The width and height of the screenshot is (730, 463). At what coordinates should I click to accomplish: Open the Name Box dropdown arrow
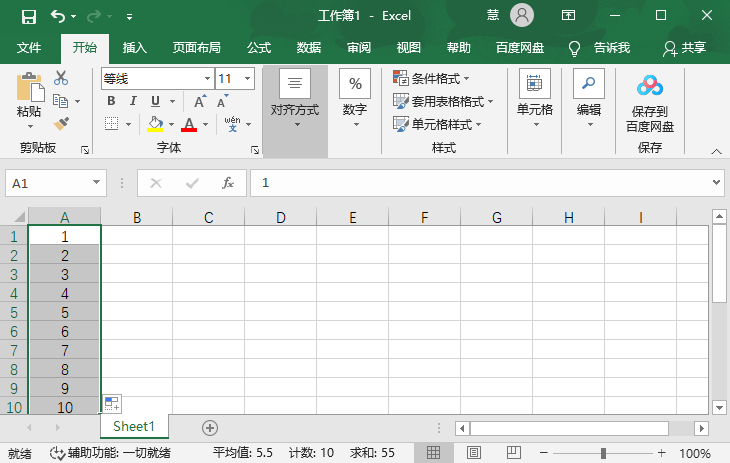(x=97, y=183)
